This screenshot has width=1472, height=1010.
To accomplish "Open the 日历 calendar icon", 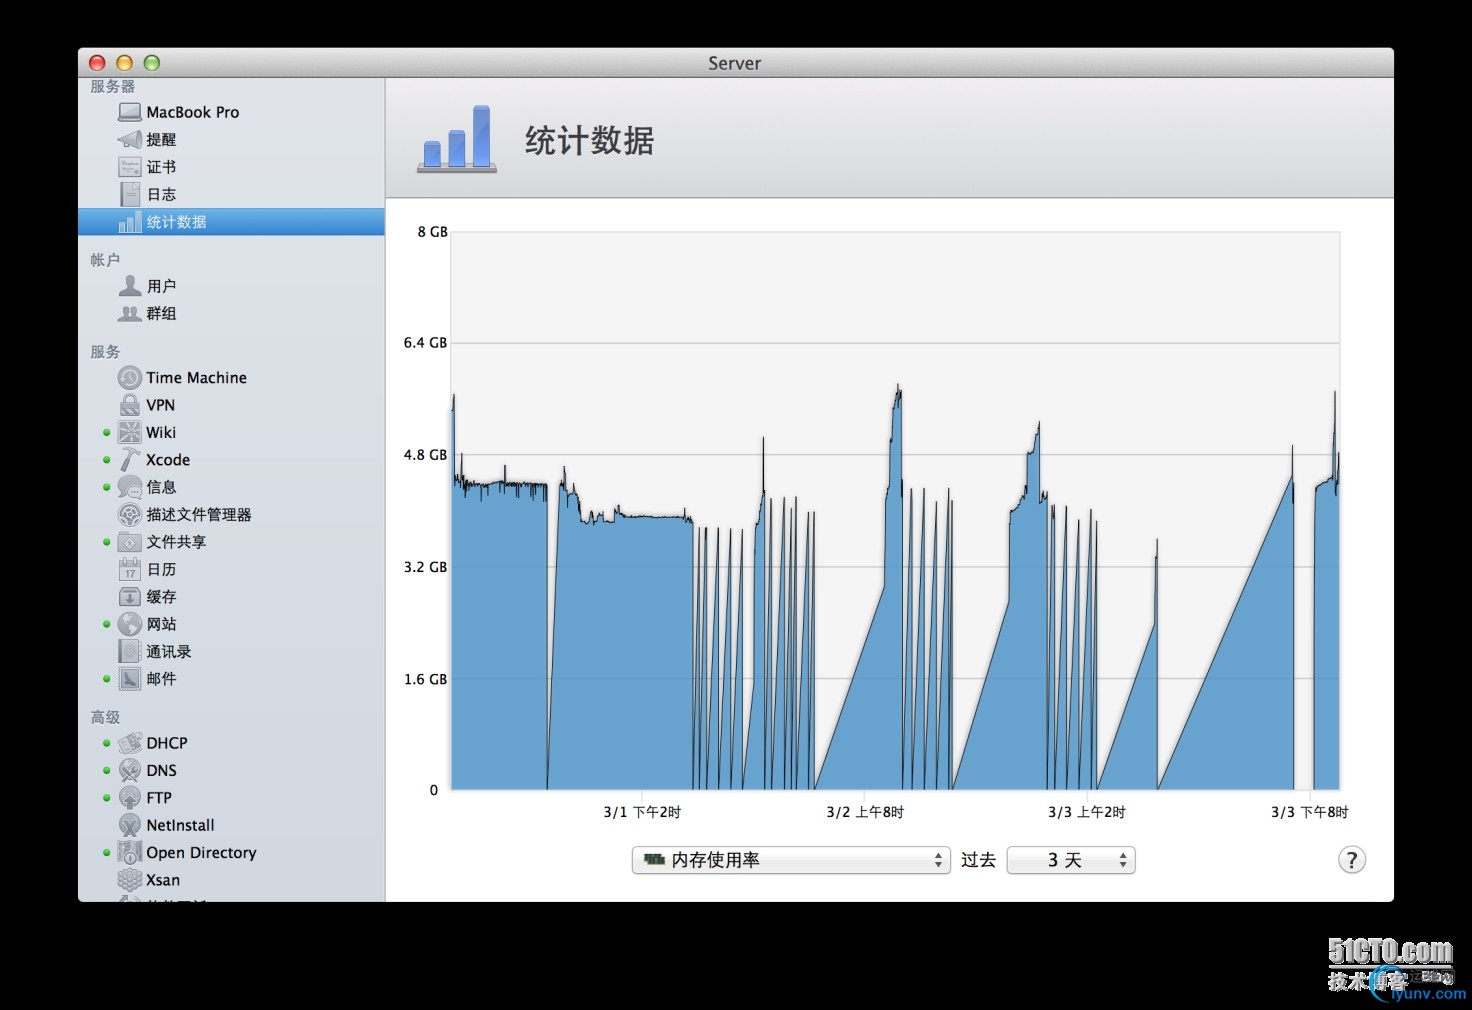I will pos(130,569).
